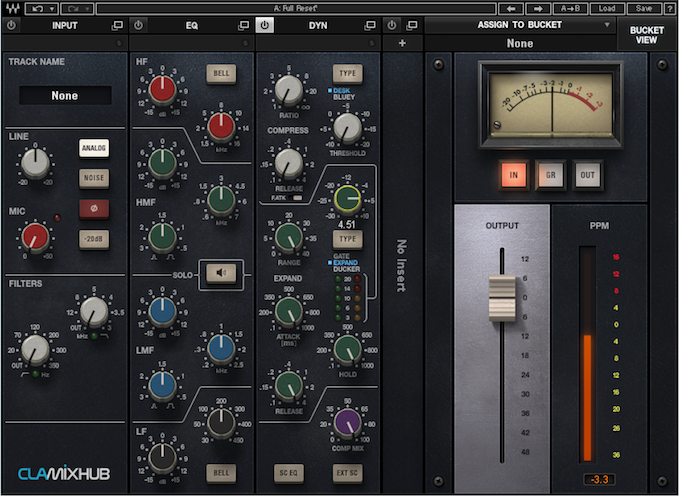Screen dimensions: 680x497
Task: Click the 4.51 value readout
Action: point(347,224)
